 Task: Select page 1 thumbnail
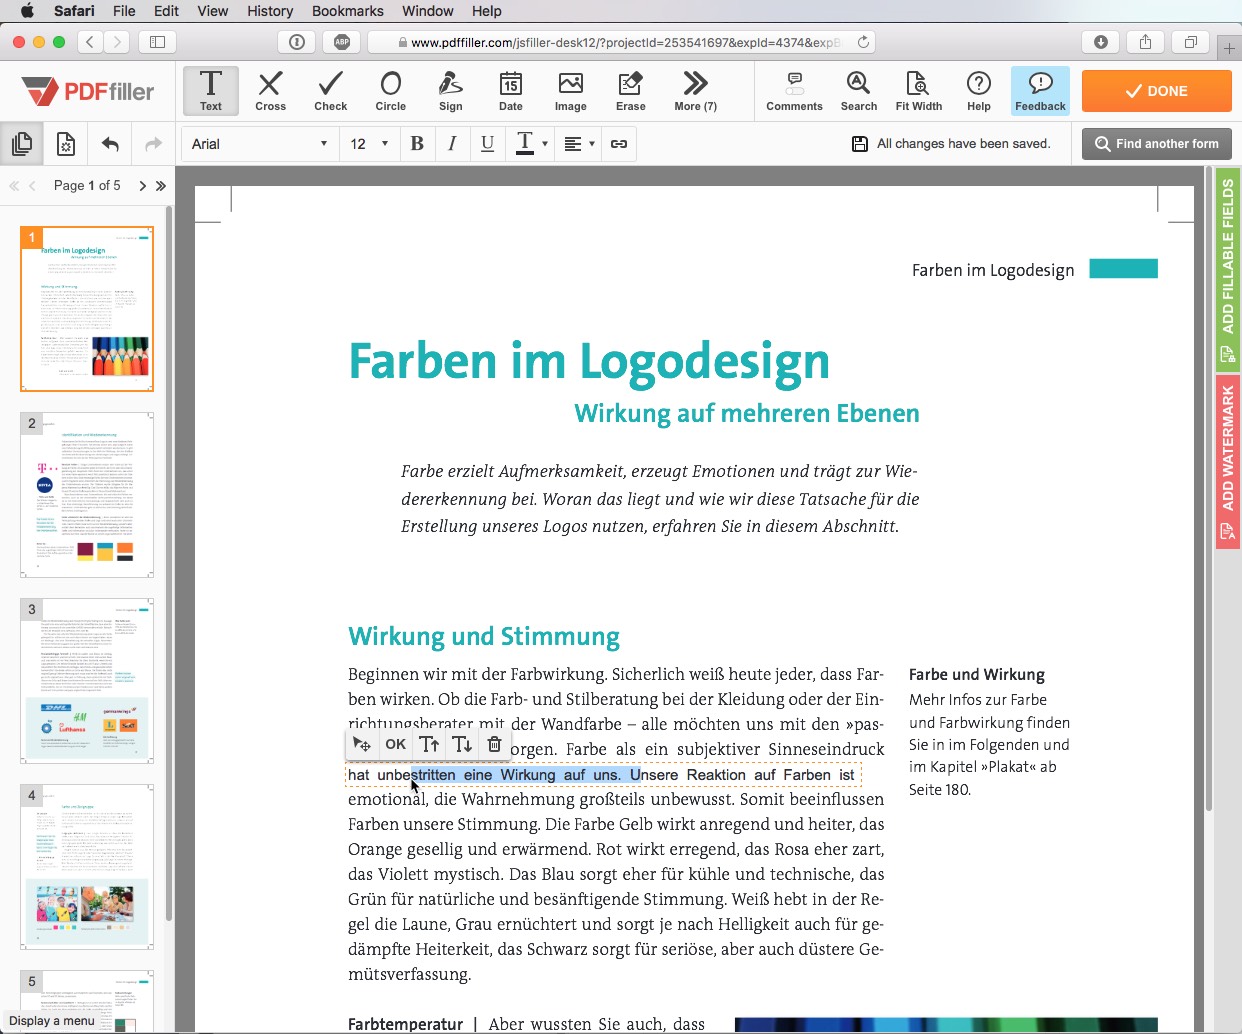87,309
